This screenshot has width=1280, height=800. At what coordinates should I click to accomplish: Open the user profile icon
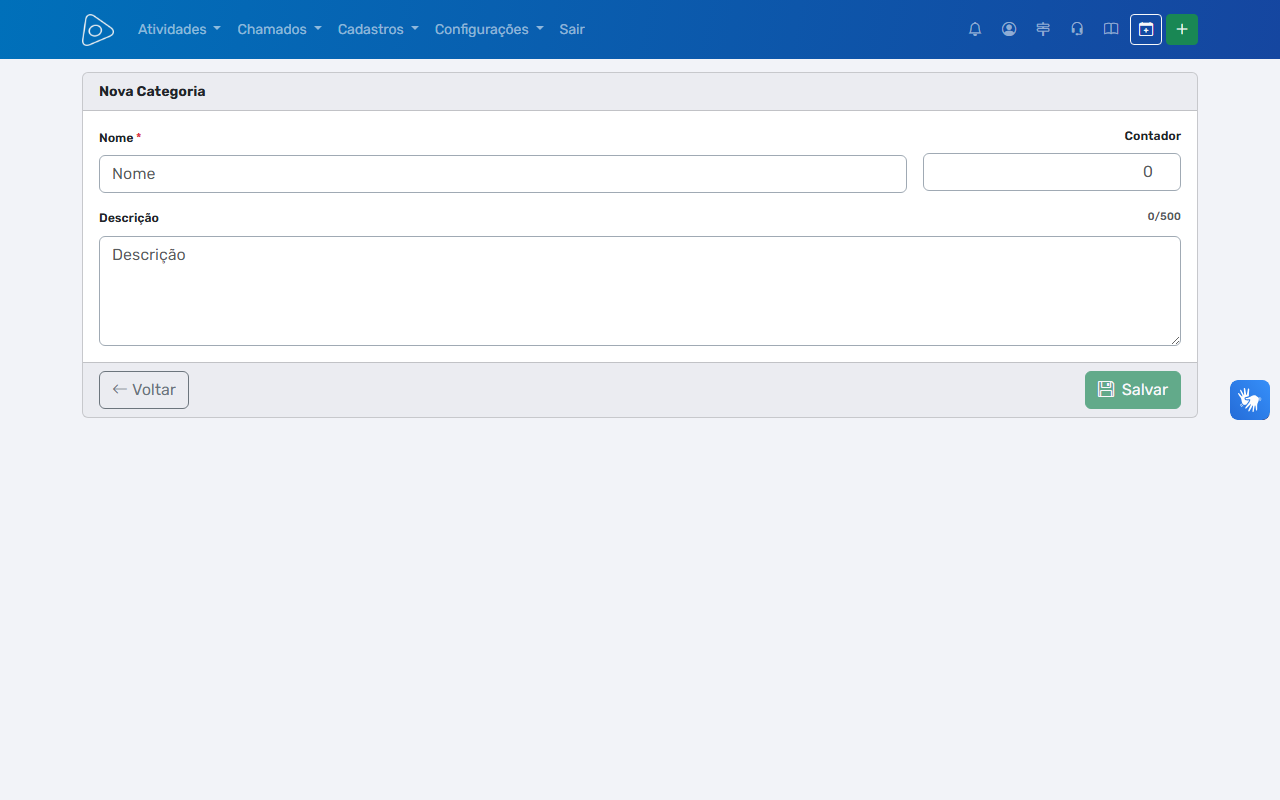[1009, 29]
